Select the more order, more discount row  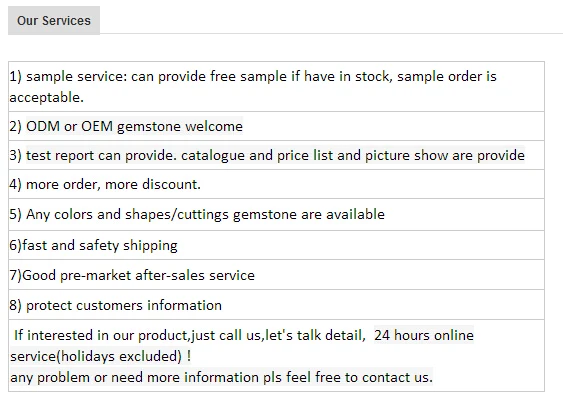tap(276, 184)
